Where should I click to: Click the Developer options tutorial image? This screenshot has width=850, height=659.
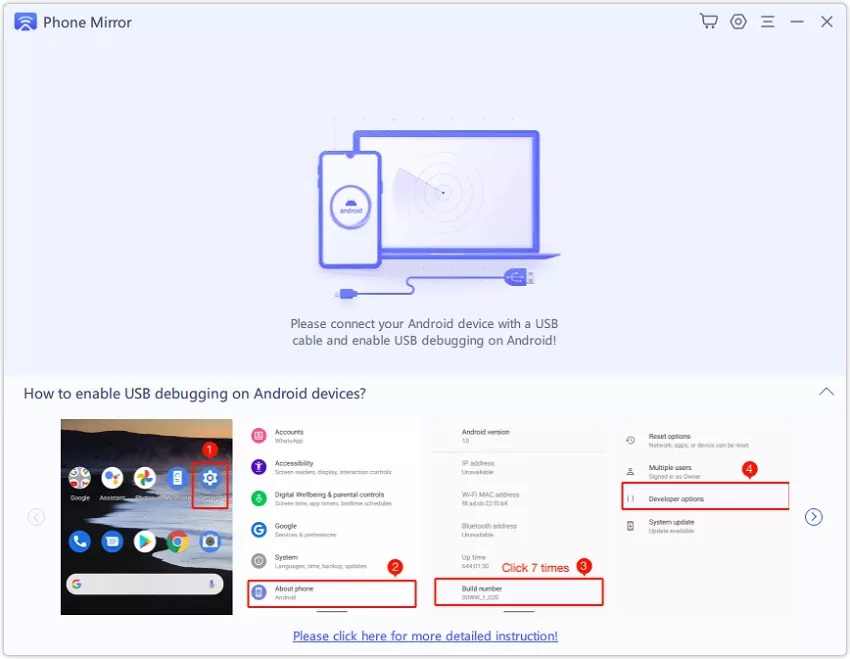tap(705, 516)
